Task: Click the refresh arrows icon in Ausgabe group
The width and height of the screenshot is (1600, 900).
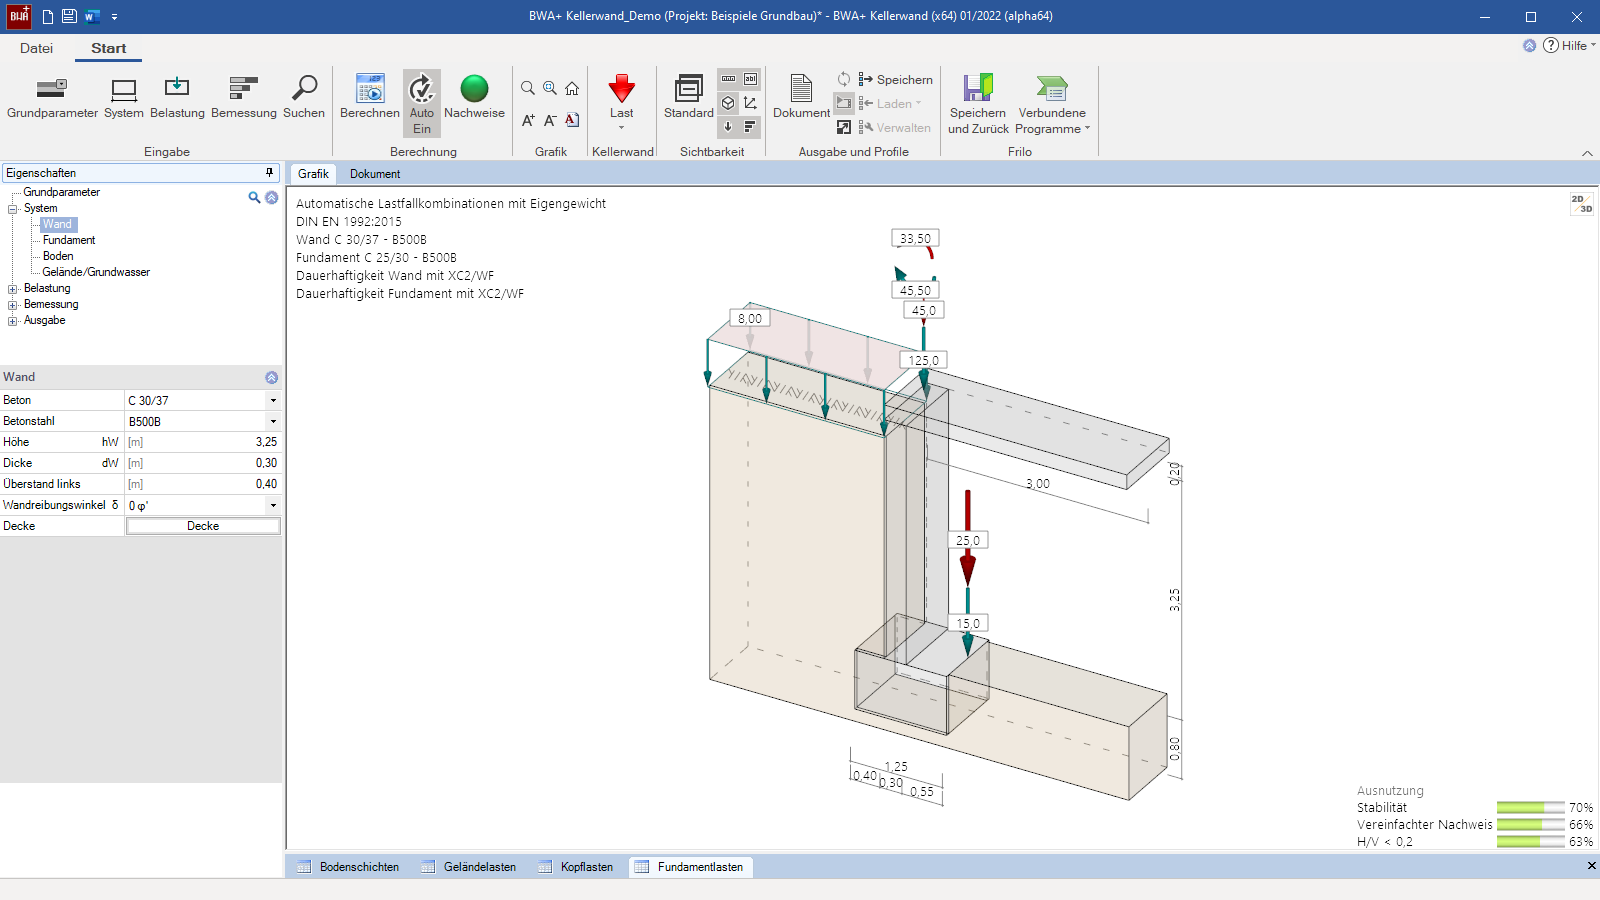Action: (x=844, y=79)
